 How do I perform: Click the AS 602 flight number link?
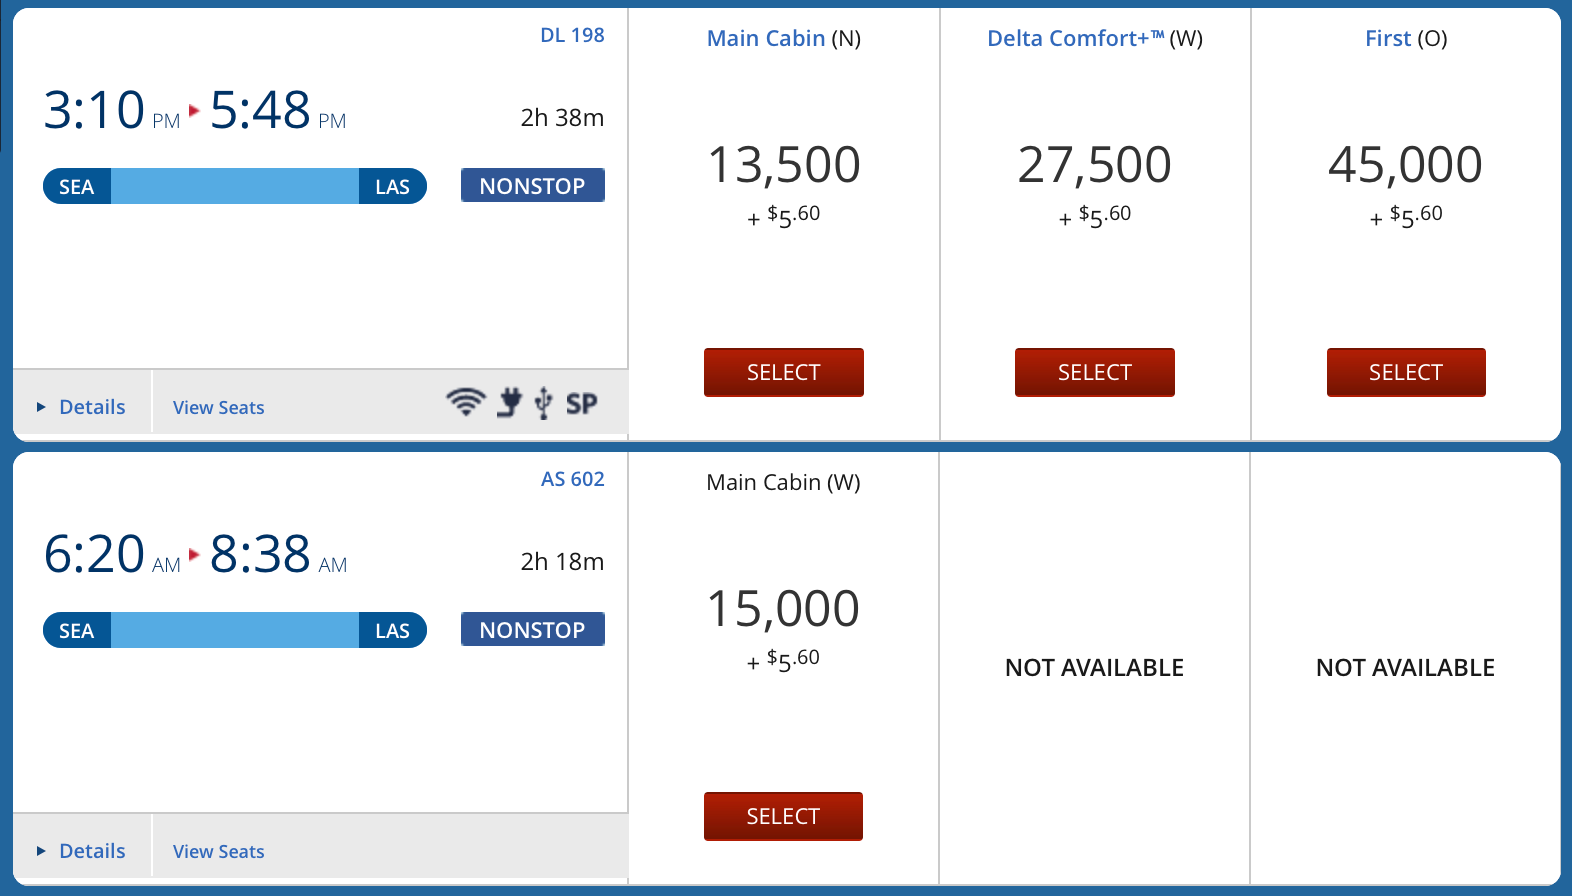pos(573,479)
